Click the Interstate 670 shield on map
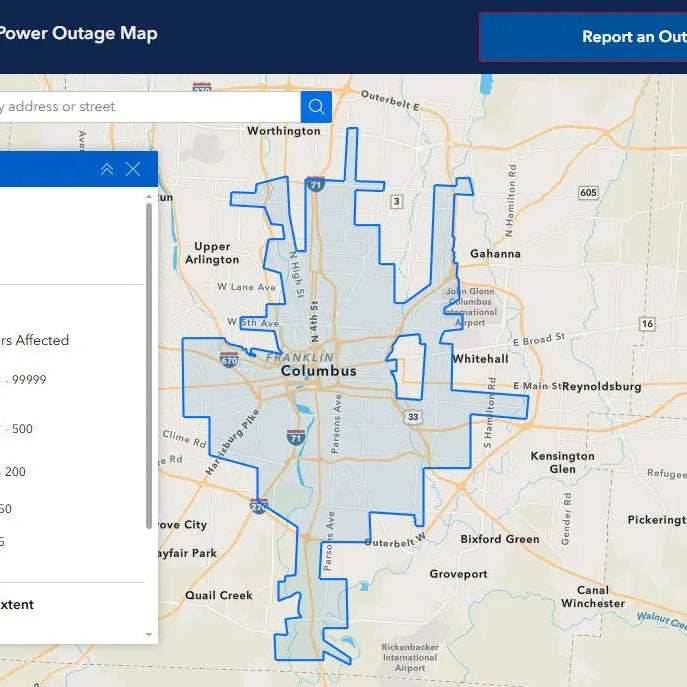The height and width of the screenshot is (687, 687). [229, 359]
